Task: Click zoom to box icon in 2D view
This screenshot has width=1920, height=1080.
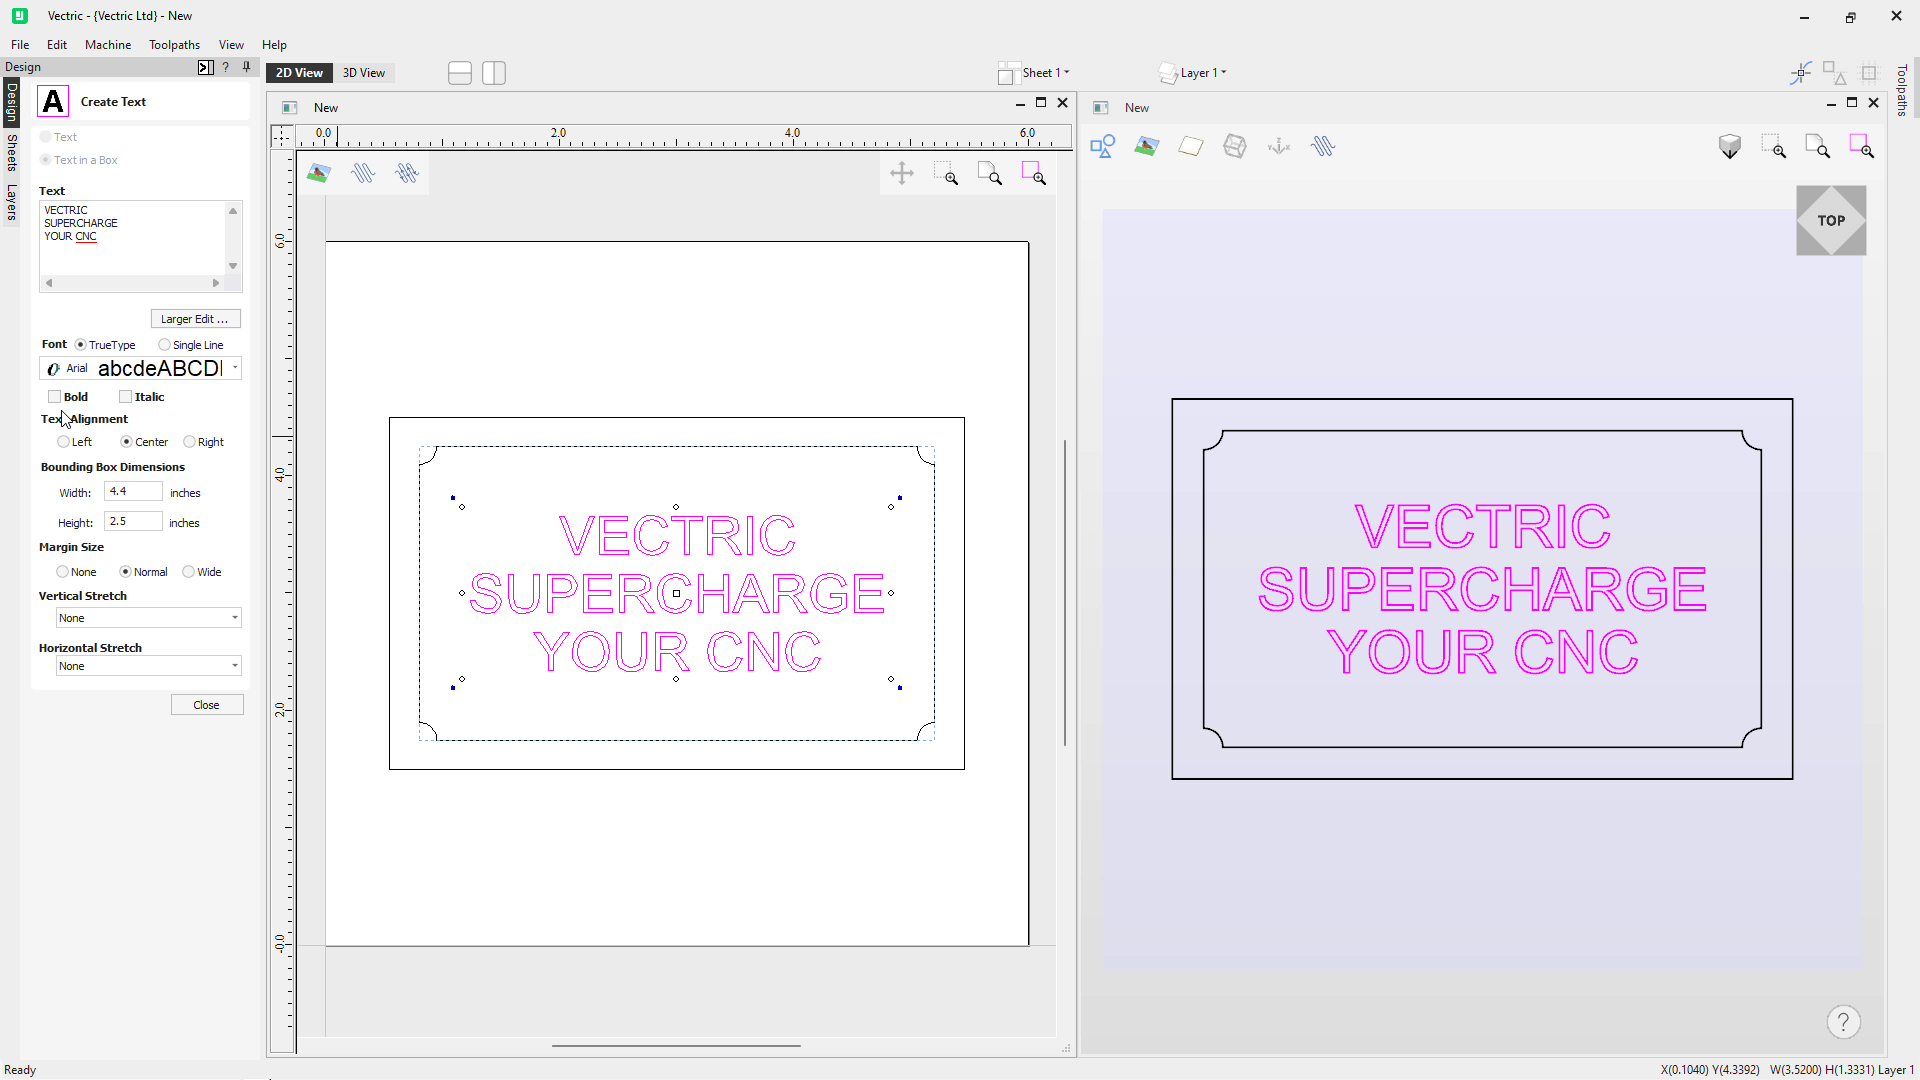Action: tap(945, 174)
